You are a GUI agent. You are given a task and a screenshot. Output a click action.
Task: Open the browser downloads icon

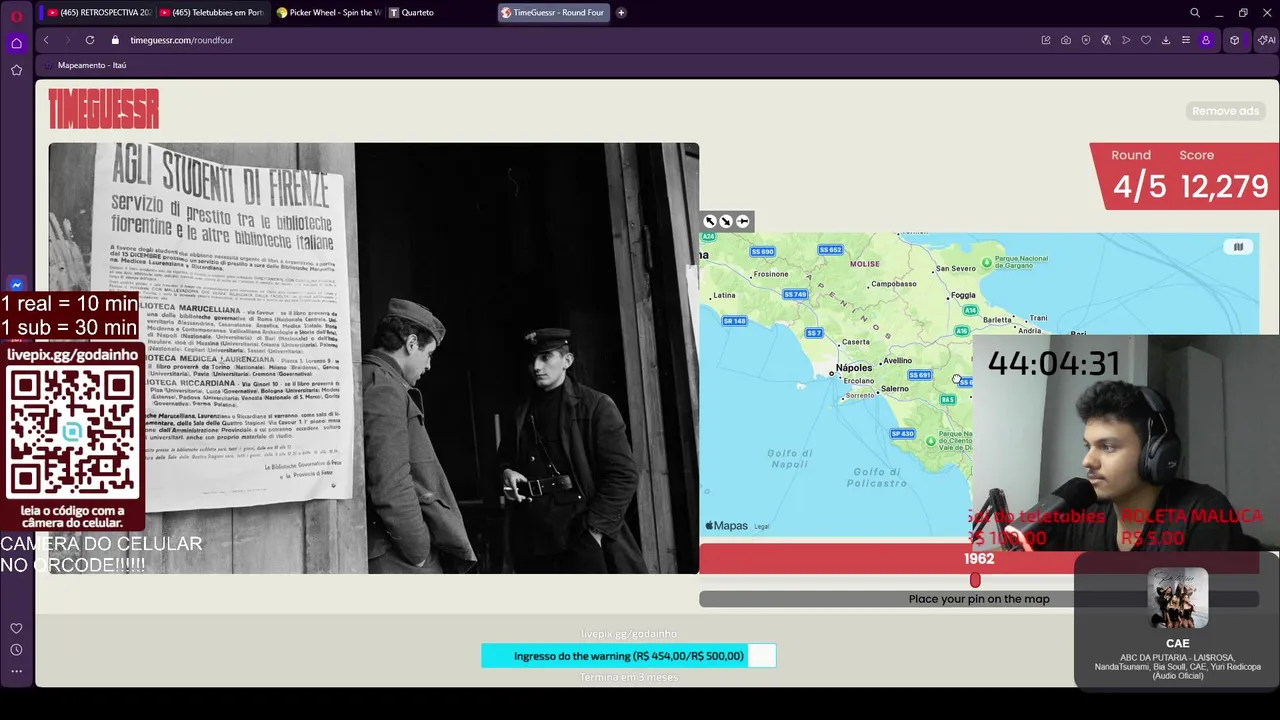click(x=1166, y=40)
